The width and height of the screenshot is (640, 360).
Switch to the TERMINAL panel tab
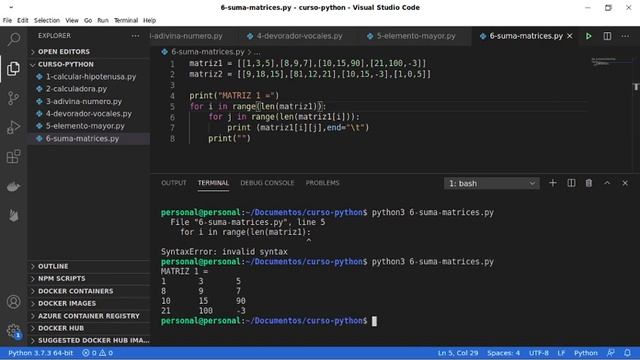(213, 183)
